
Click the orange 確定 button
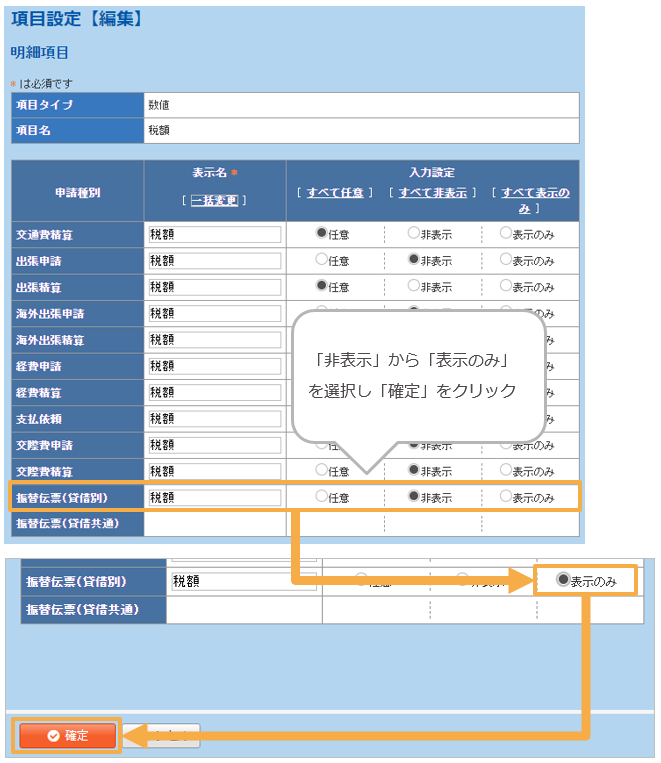click(67, 735)
